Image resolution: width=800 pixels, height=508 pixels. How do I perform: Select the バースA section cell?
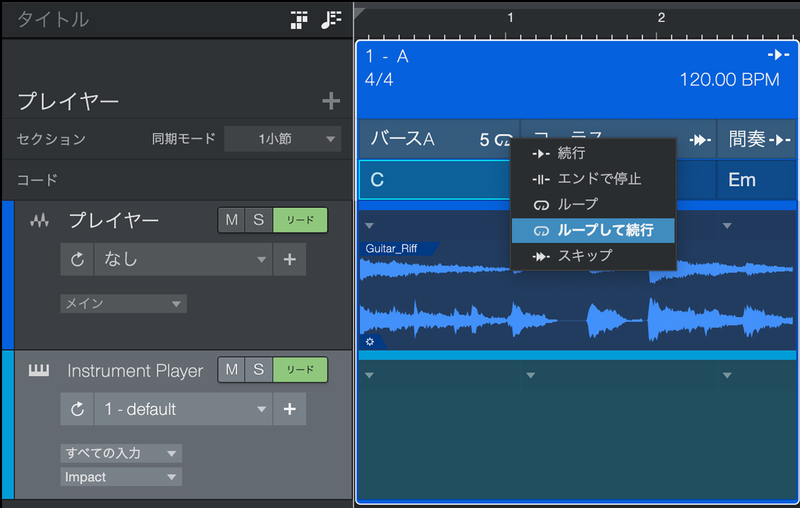click(439, 139)
